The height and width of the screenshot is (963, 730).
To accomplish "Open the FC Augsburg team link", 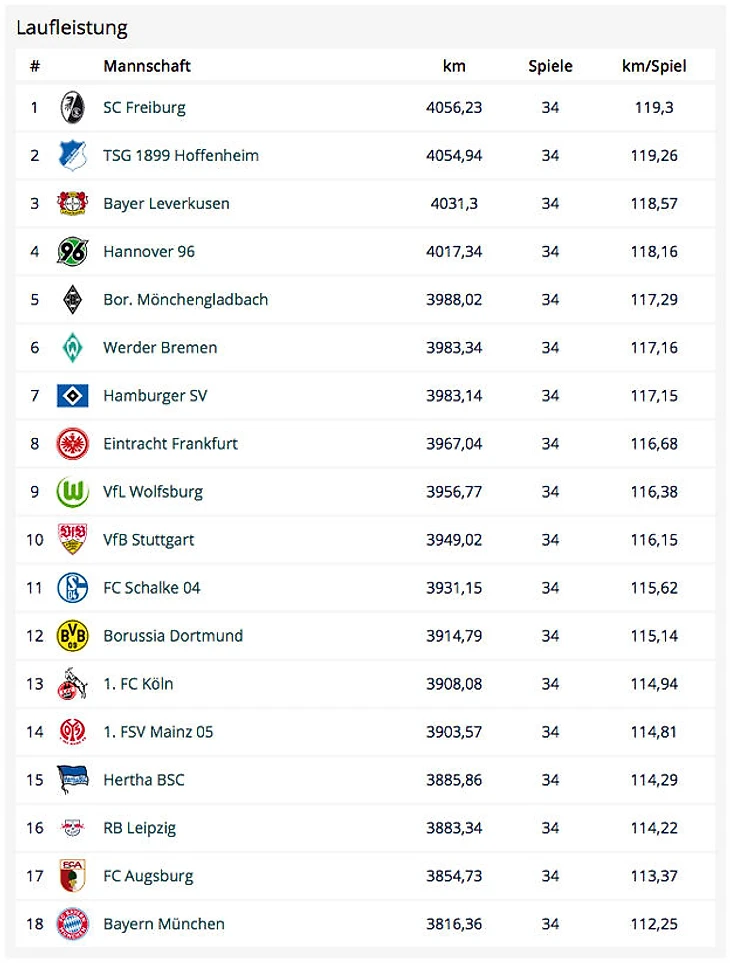I will click(x=148, y=876).
